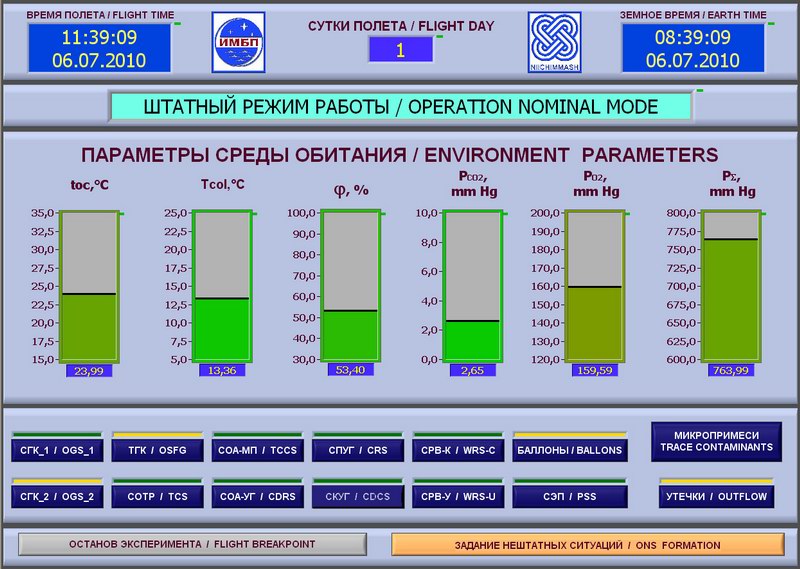
Task: Select the СОА-МП / TCCS button
Action: point(258,450)
